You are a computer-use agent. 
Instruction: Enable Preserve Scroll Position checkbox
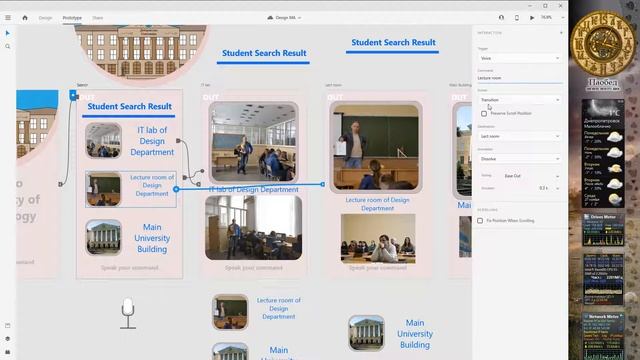[x=484, y=113]
